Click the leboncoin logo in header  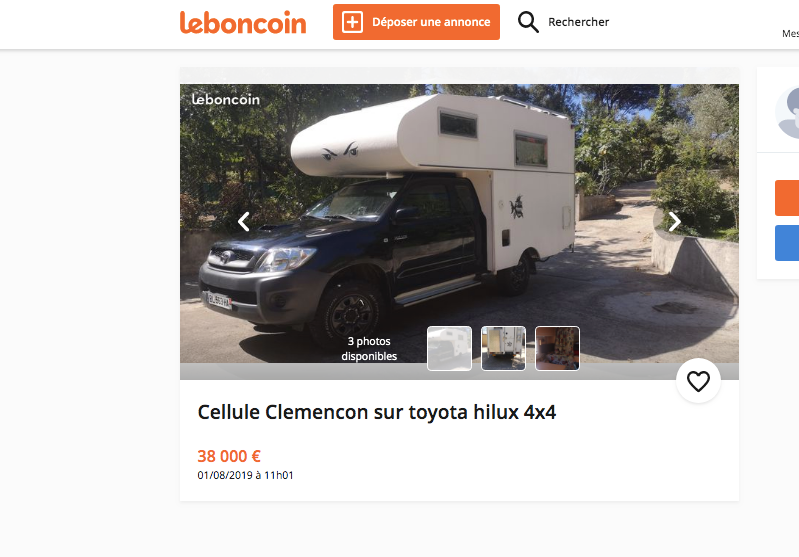point(243,22)
